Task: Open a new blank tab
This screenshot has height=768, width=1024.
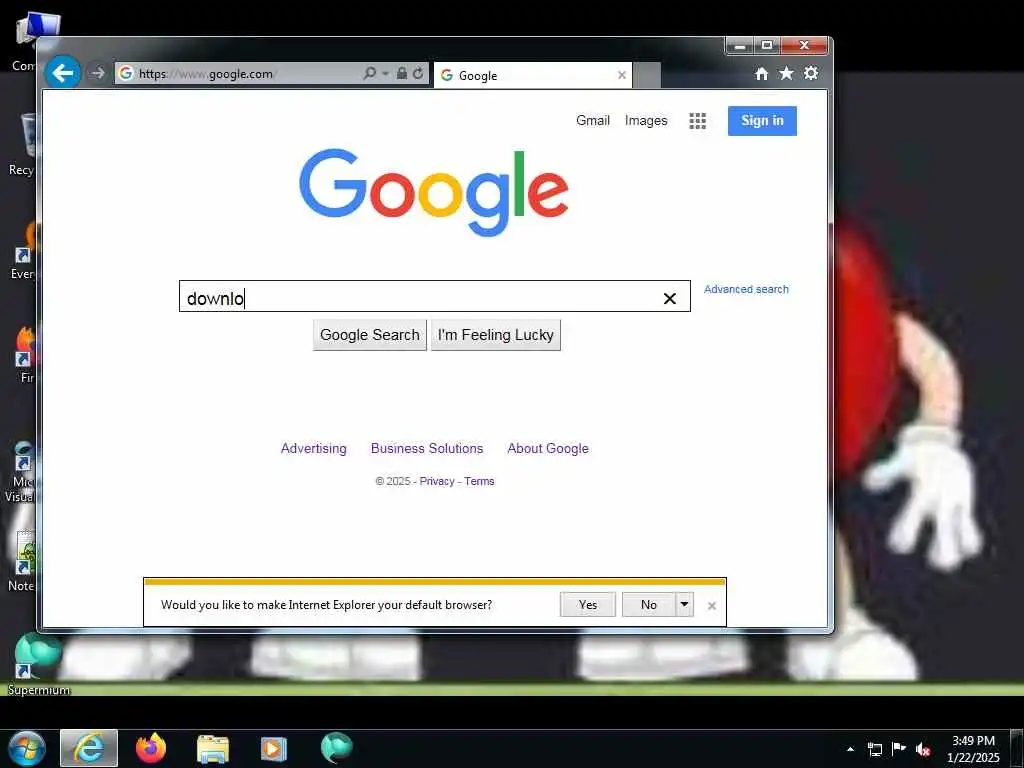Action: coord(647,76)
